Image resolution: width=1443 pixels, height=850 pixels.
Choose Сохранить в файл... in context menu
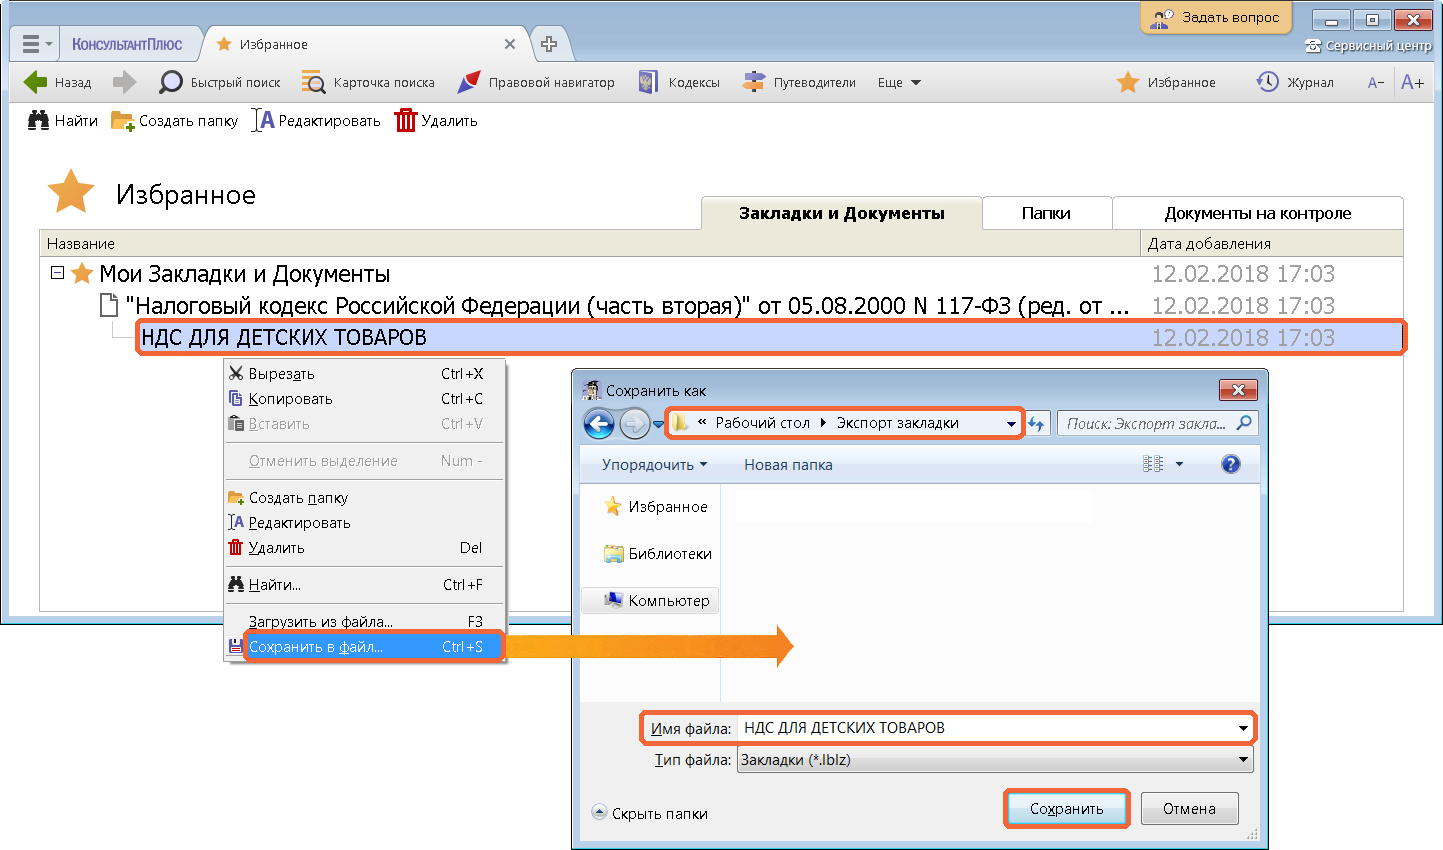click(x=365, y=647)
